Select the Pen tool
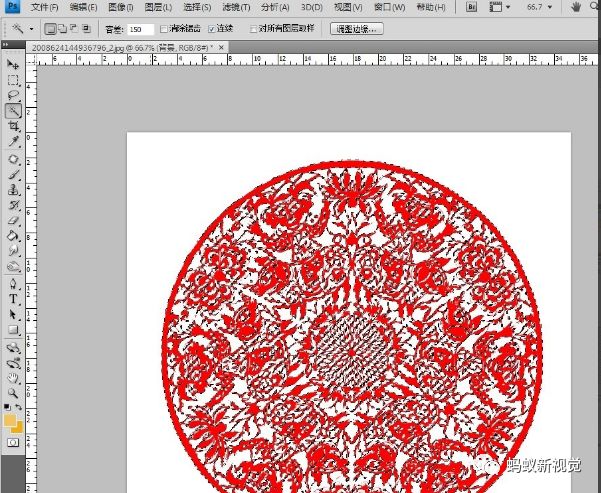Viewport: 601px width, 493px height. 13,284
